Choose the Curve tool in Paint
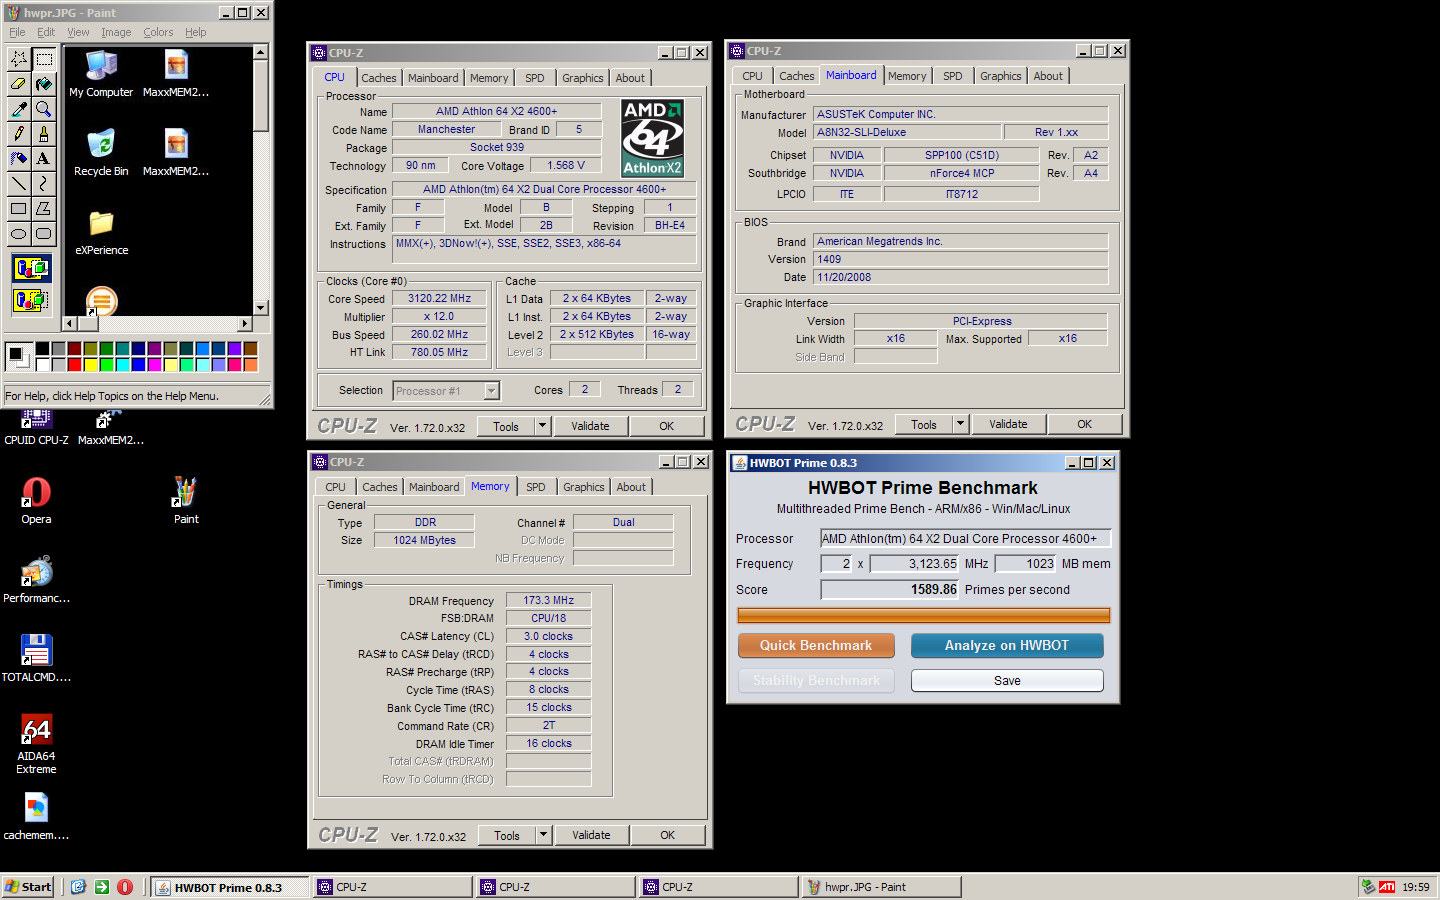This screenshot has height=900, width=1440. [44, 184]
